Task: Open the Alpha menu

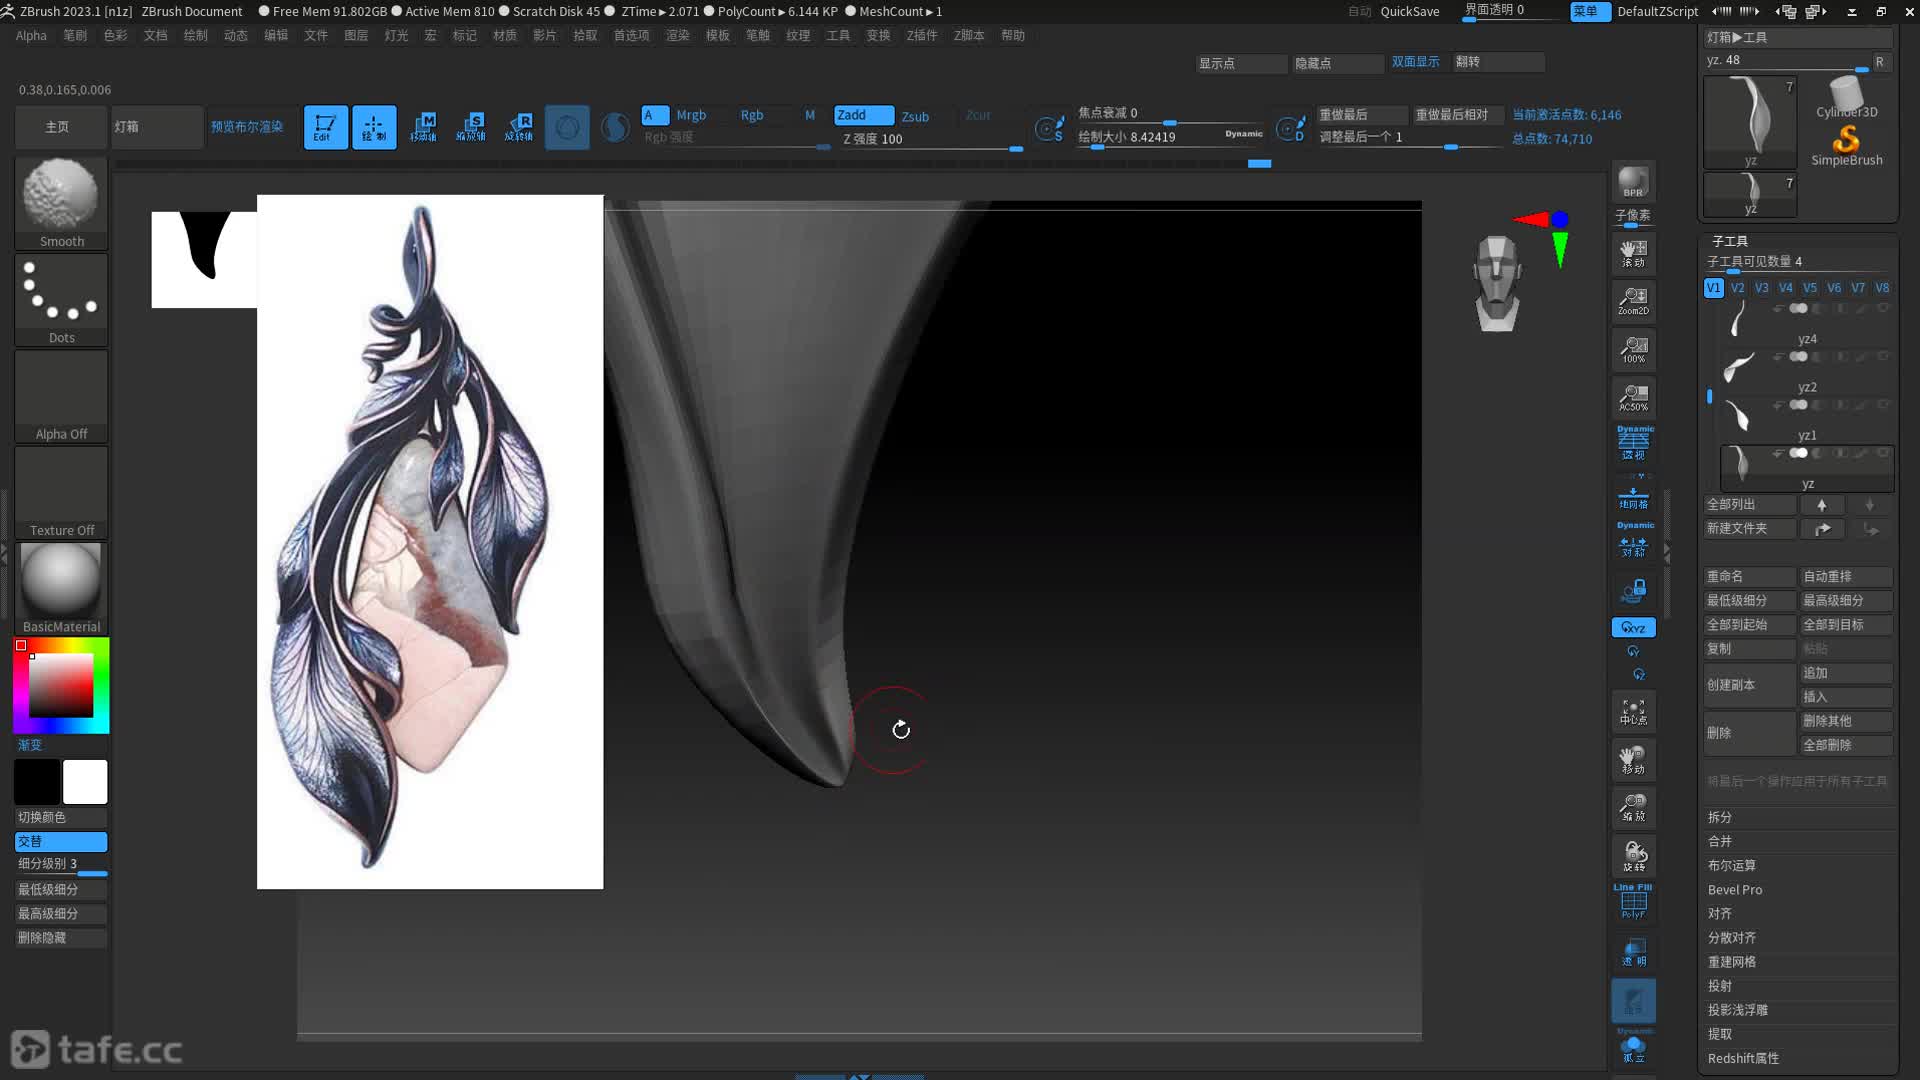Action: [x=31, y=35]
